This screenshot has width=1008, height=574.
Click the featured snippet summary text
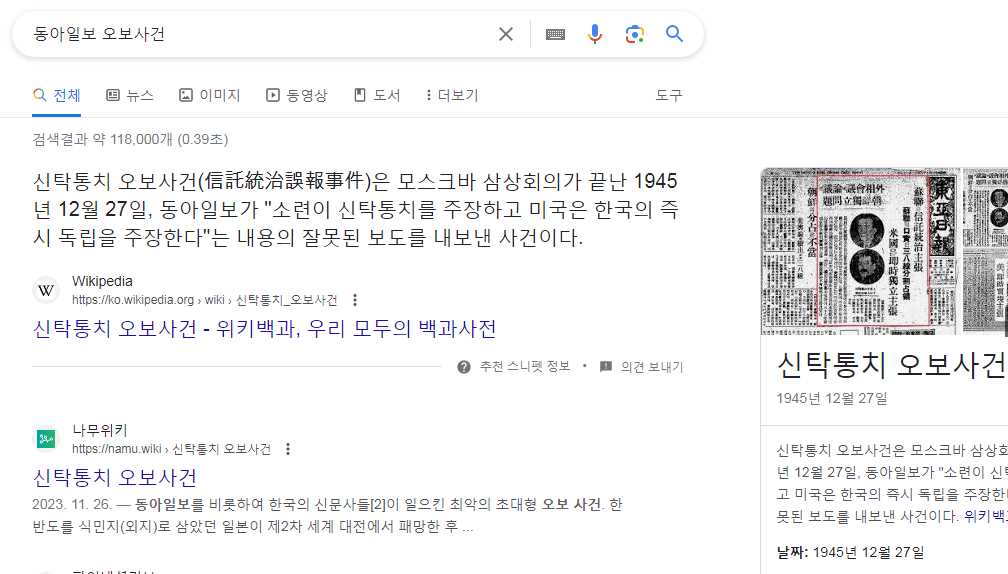(x=355, y=210)
